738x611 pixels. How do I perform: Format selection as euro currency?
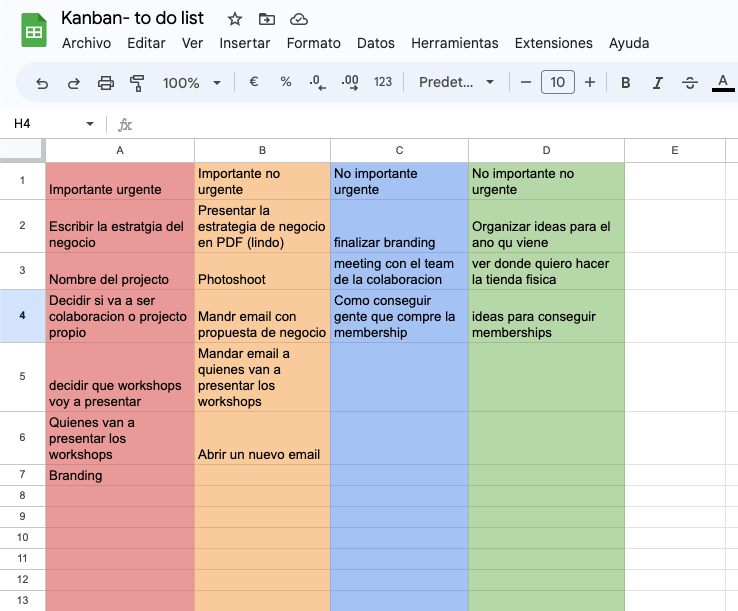(254, 82)
